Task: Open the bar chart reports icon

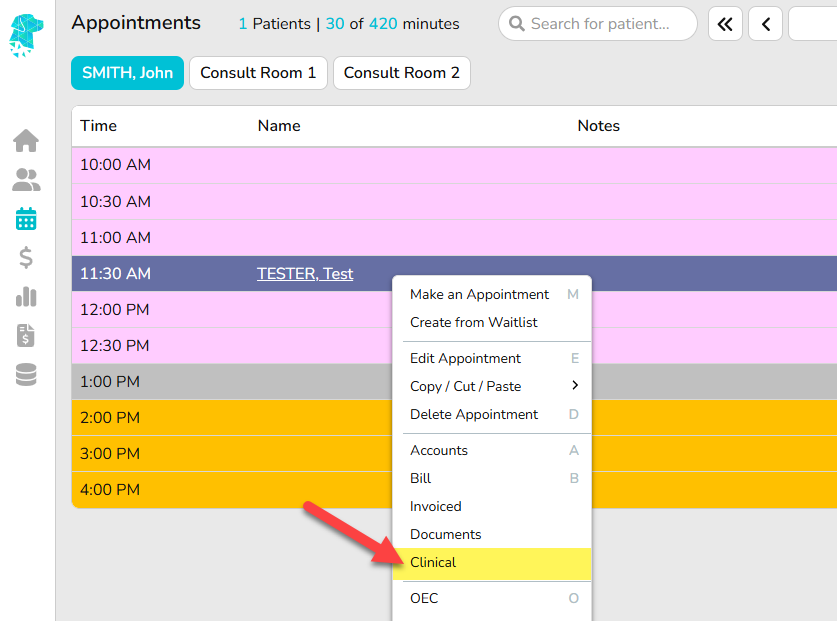Action: tap(26, 296)
